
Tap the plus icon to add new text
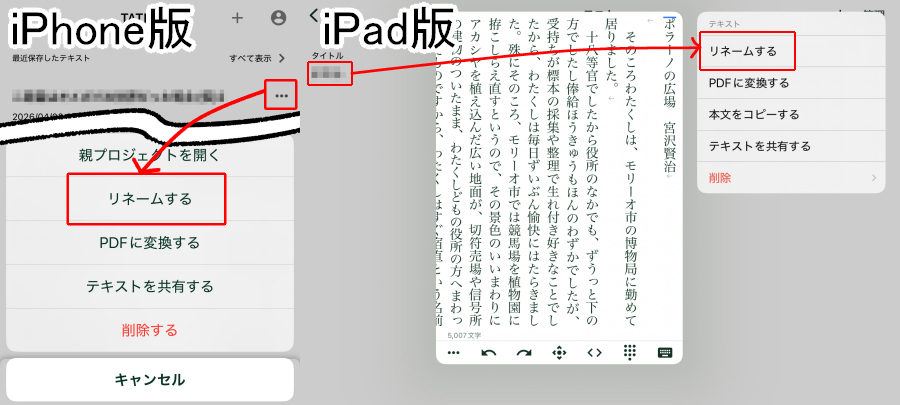coord(237,17)
